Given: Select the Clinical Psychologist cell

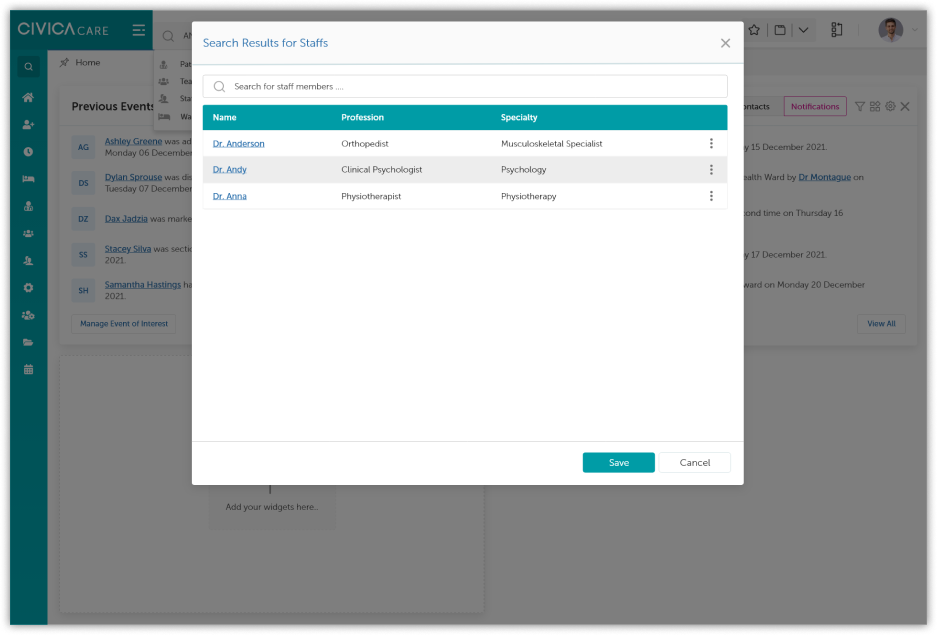Looking at the screenshot, I should pyautogui.click(x=381, y=170).
